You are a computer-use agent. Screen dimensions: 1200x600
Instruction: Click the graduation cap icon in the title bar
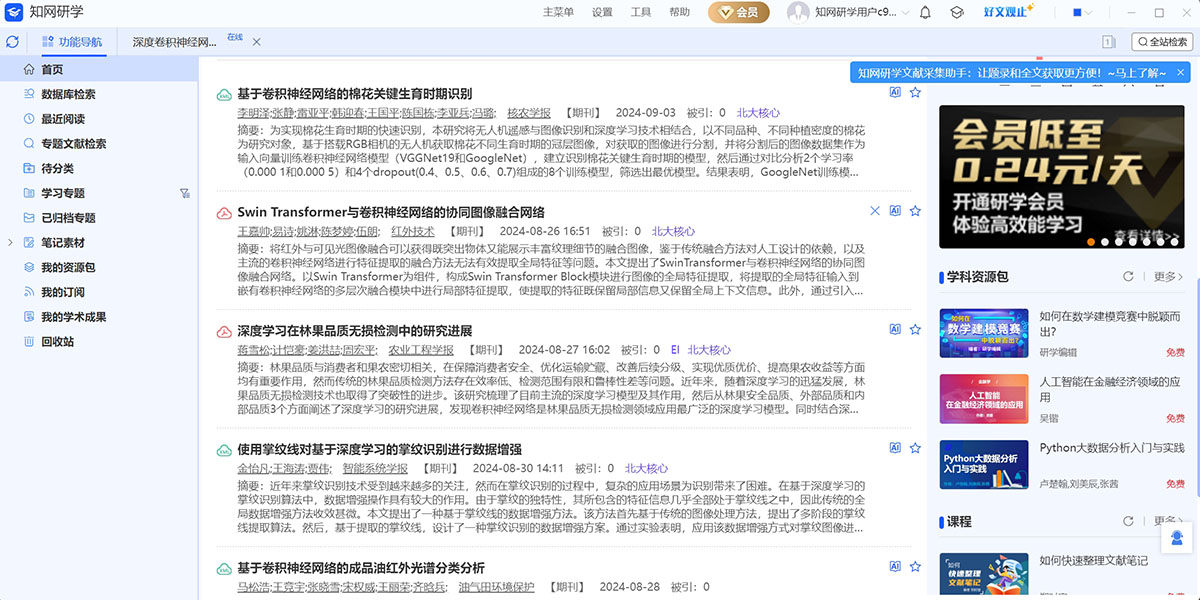956,13
